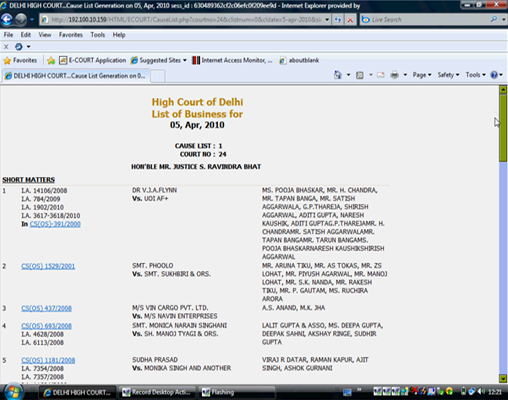Open the CS(OS) 1529/2001 case link
Image resolution: width=508 pixels, height=400 pixels.
pos(48,266)
